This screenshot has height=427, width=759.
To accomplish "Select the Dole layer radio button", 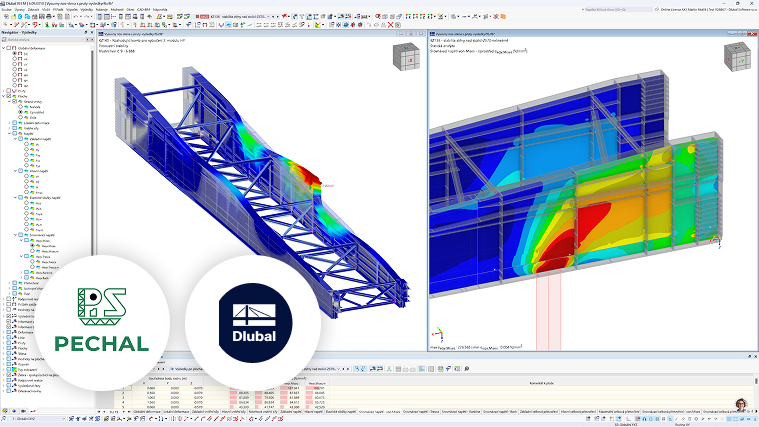I will pos(20,118).
